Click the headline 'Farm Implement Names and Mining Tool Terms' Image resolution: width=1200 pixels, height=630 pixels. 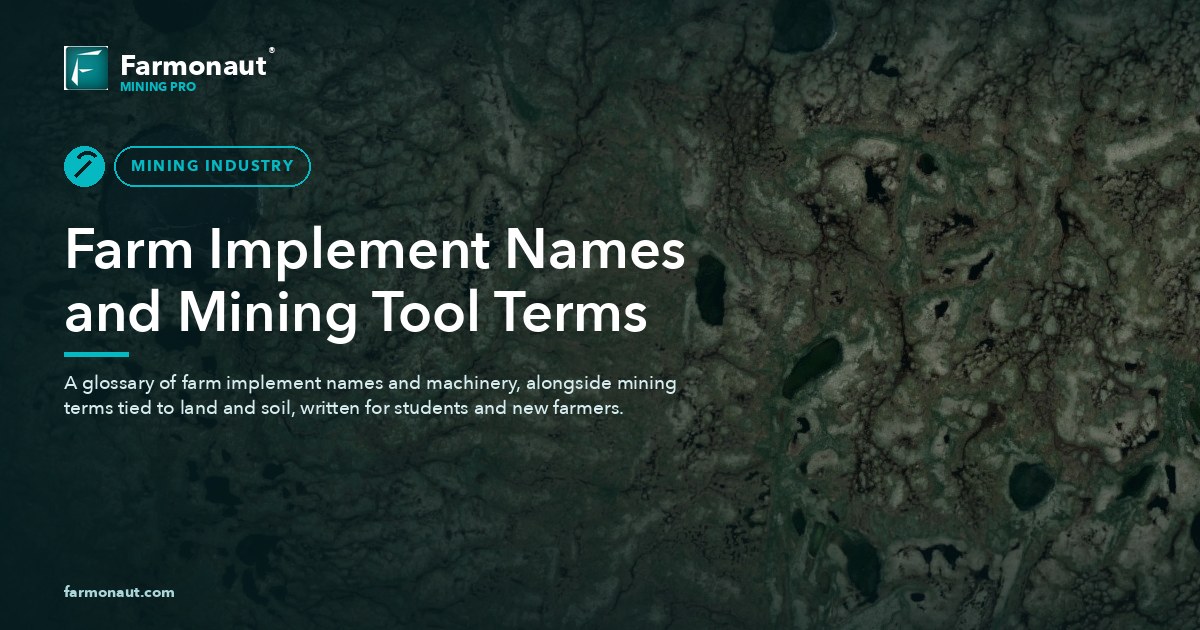(x=374, y=281)
